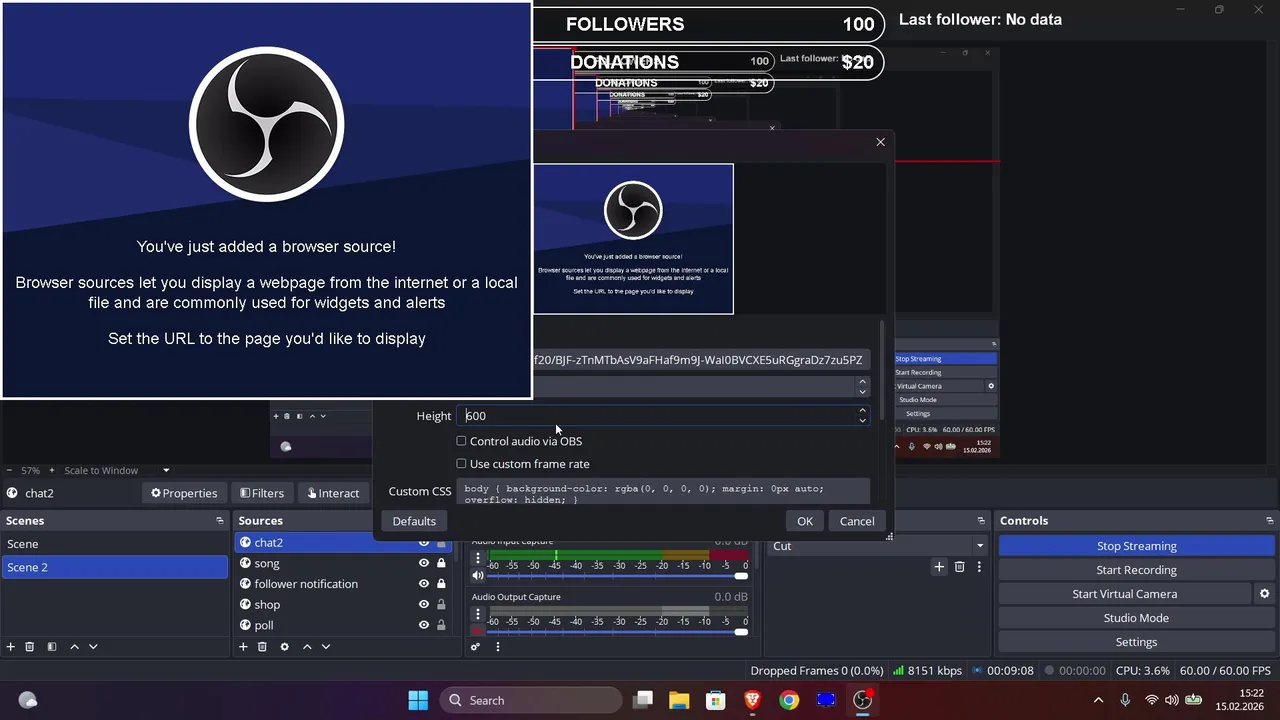Image resolution: width=1280 pixels, height=720 pixels.
Task: Toggle visibility of the shop source
Action: (424, 605)
